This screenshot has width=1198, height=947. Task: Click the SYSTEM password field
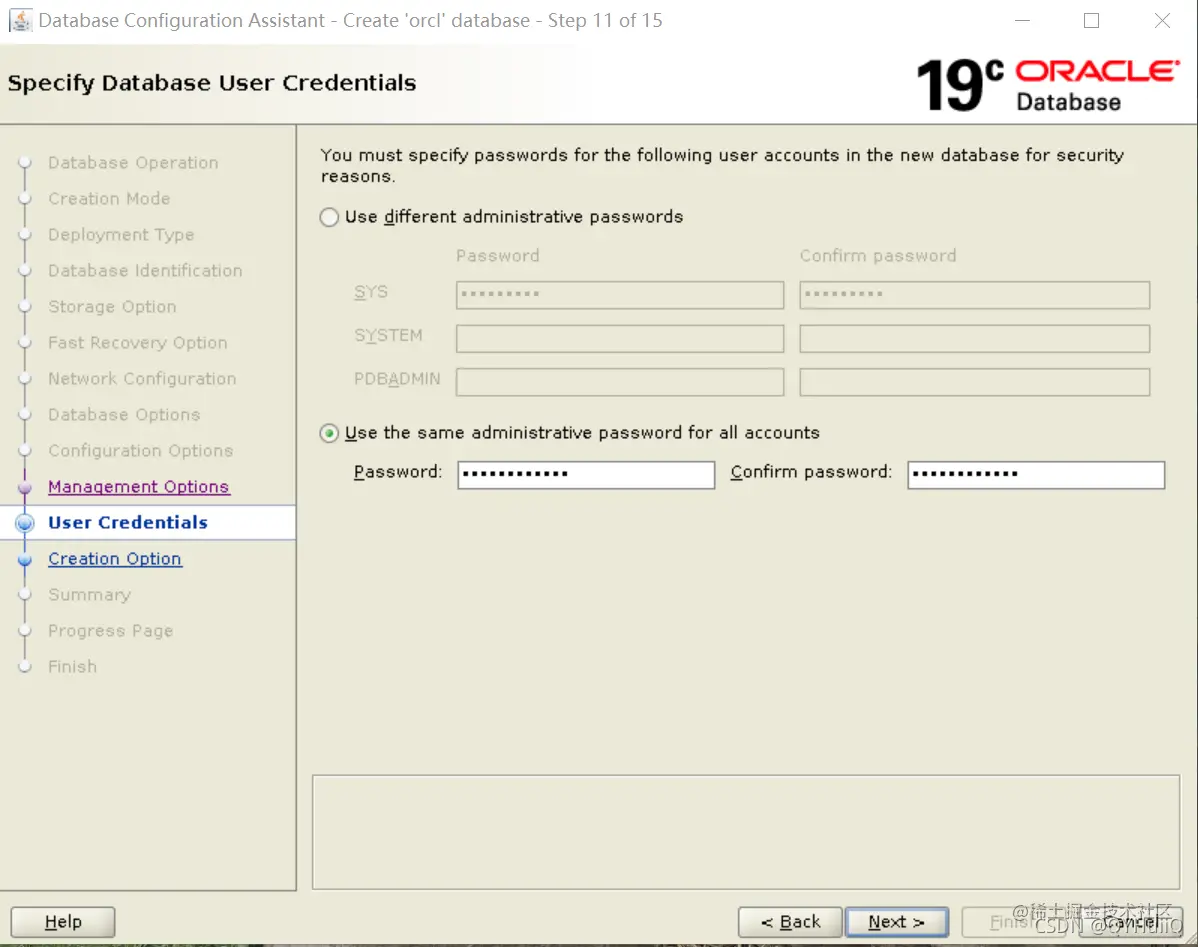click(620, 339)
